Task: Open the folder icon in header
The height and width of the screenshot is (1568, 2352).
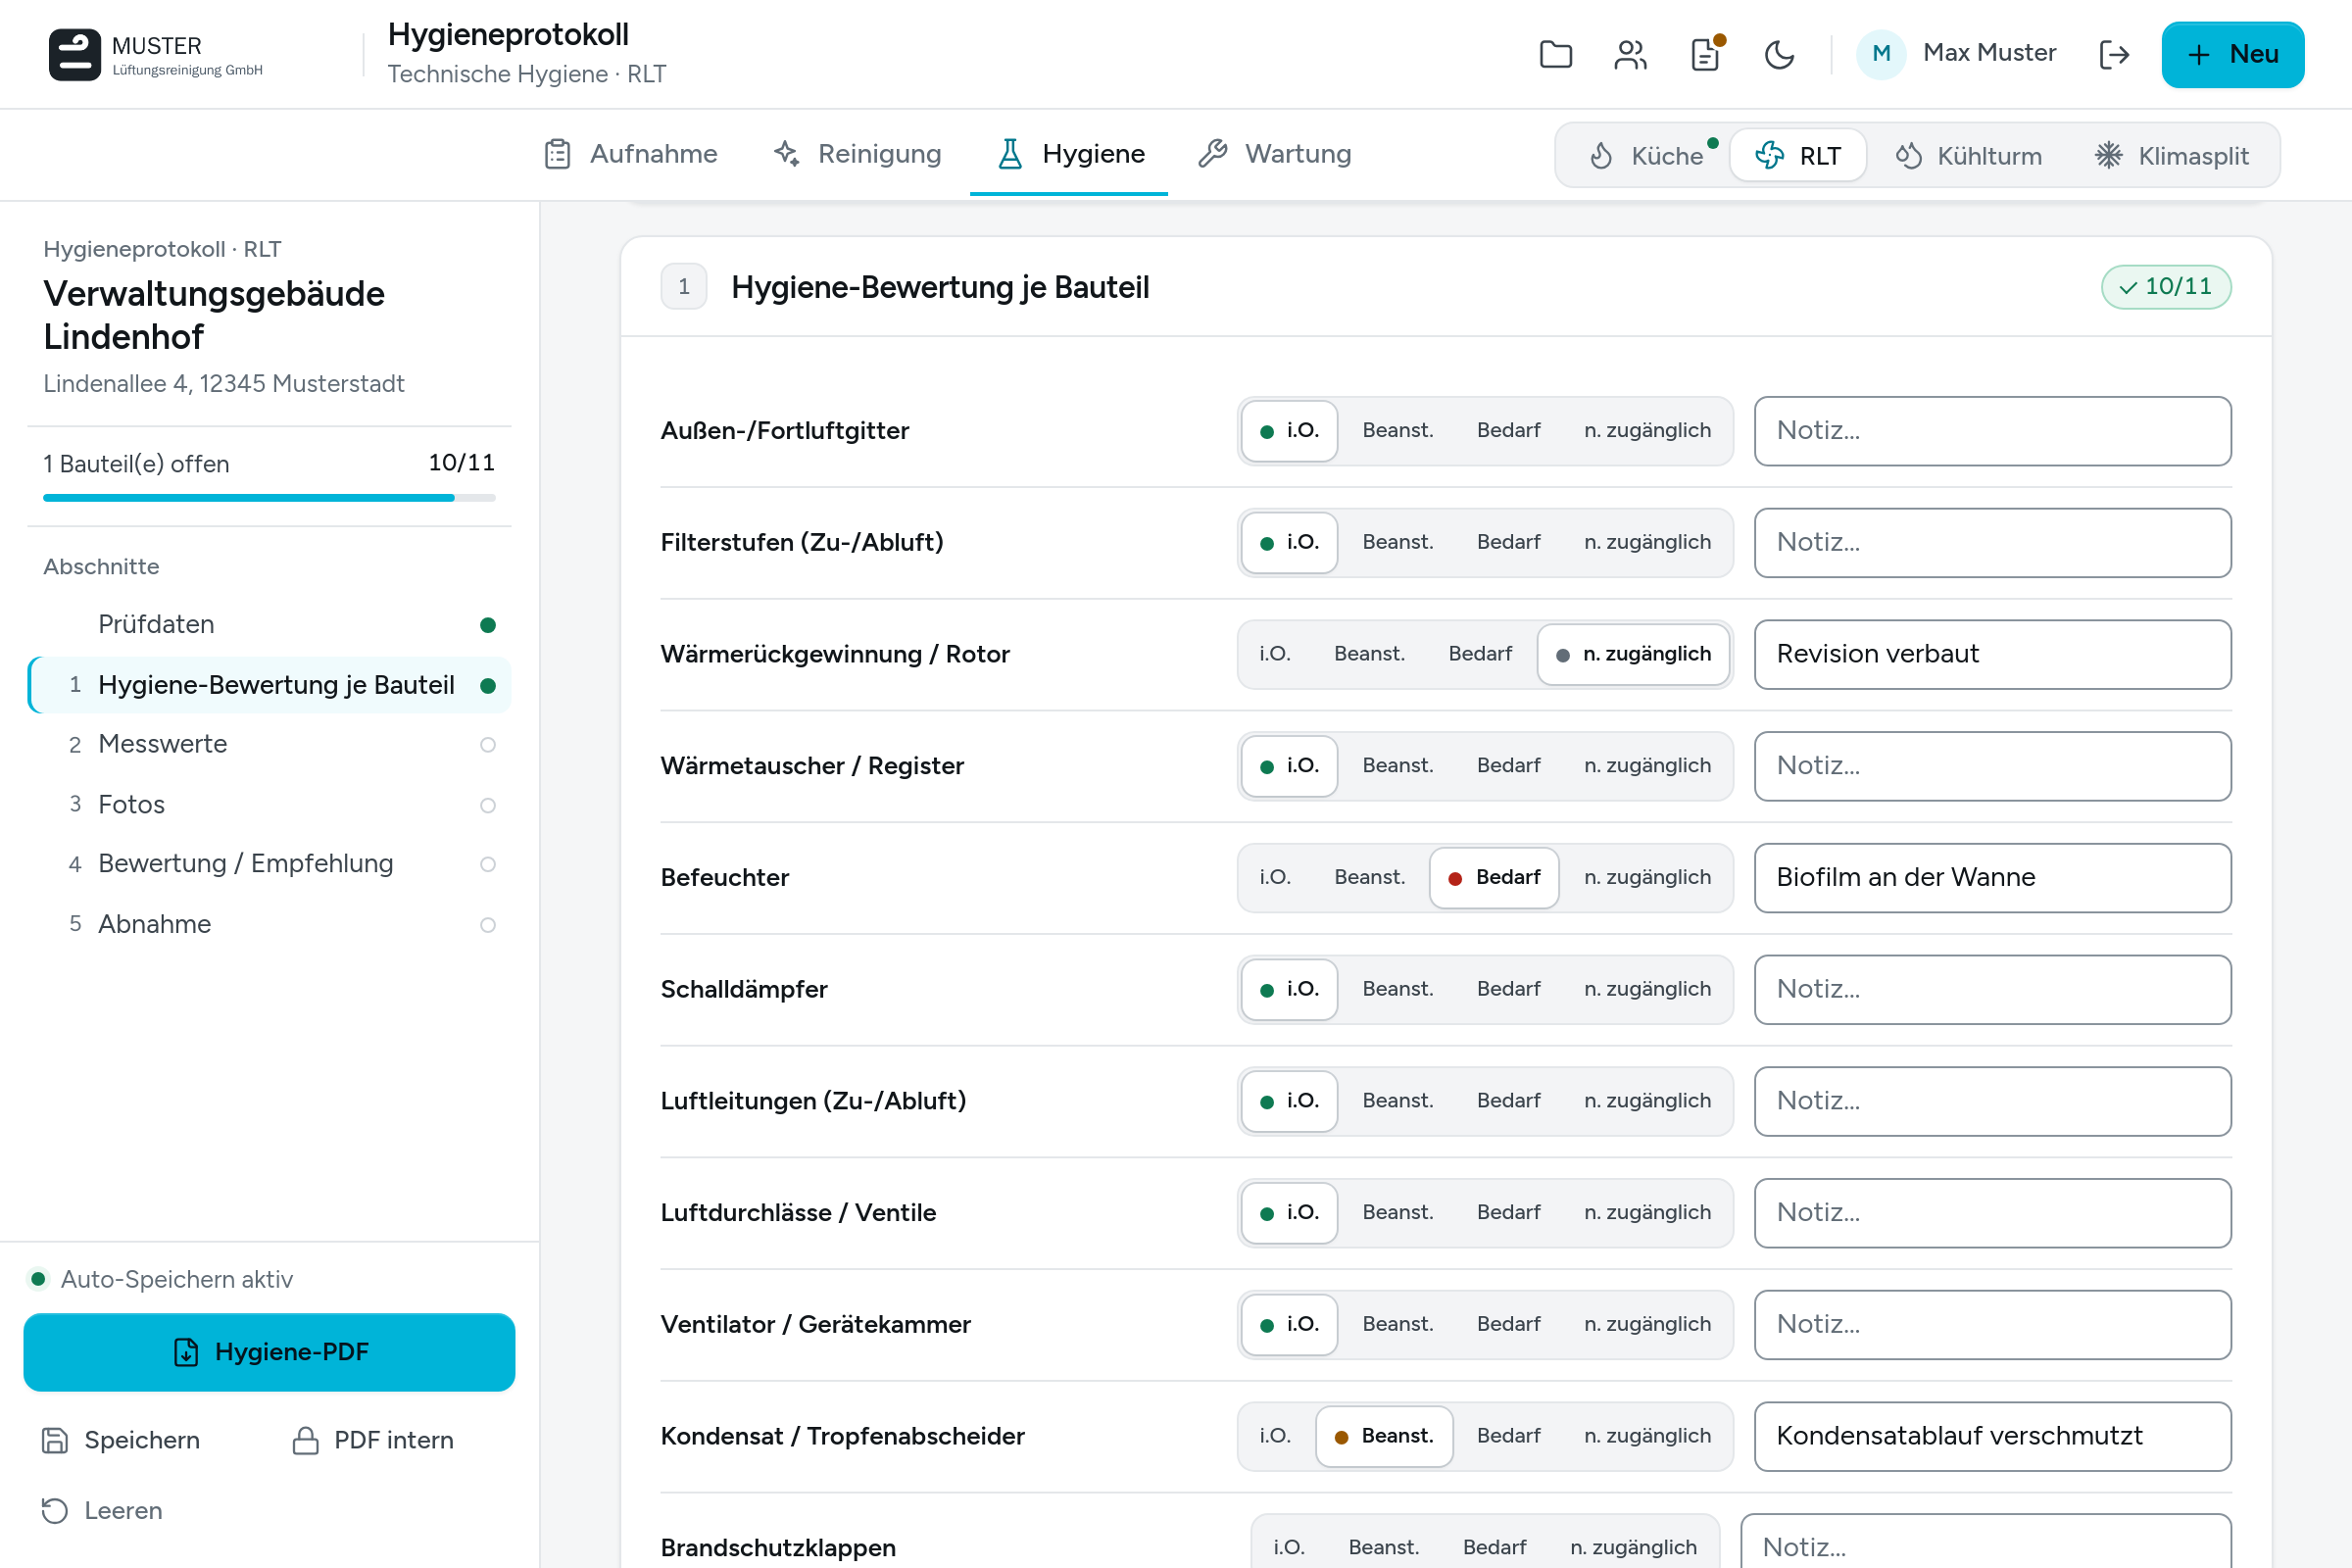Action: click(1556, 54)
